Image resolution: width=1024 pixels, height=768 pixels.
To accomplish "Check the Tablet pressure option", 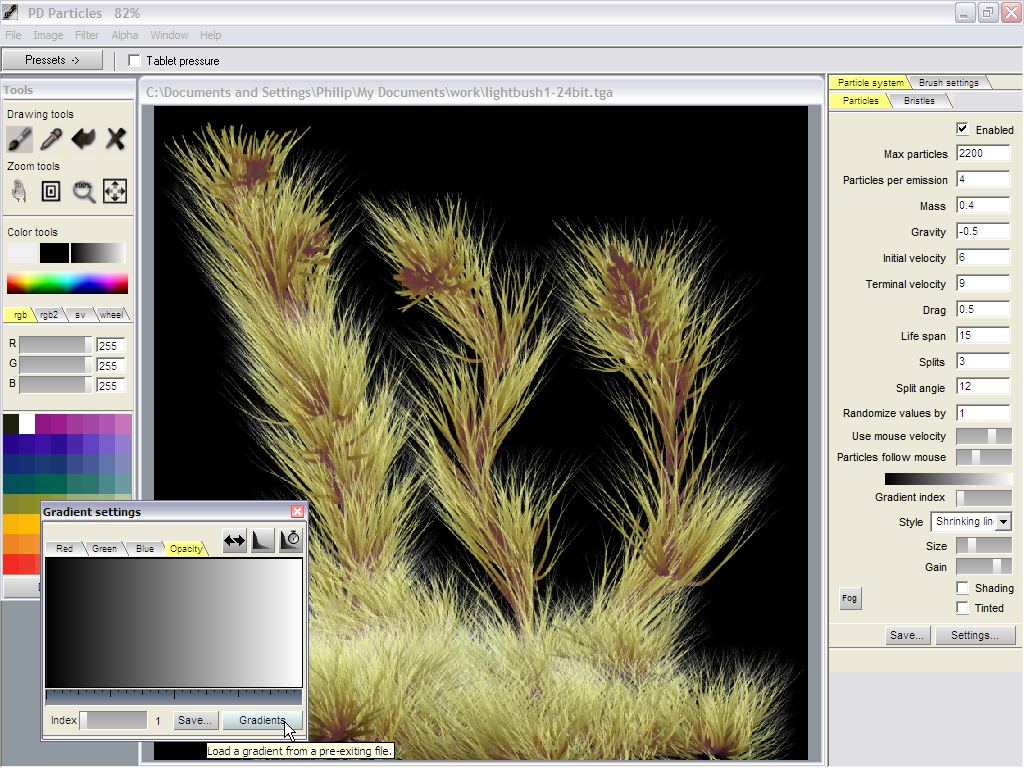I will [x=135, y=61].
